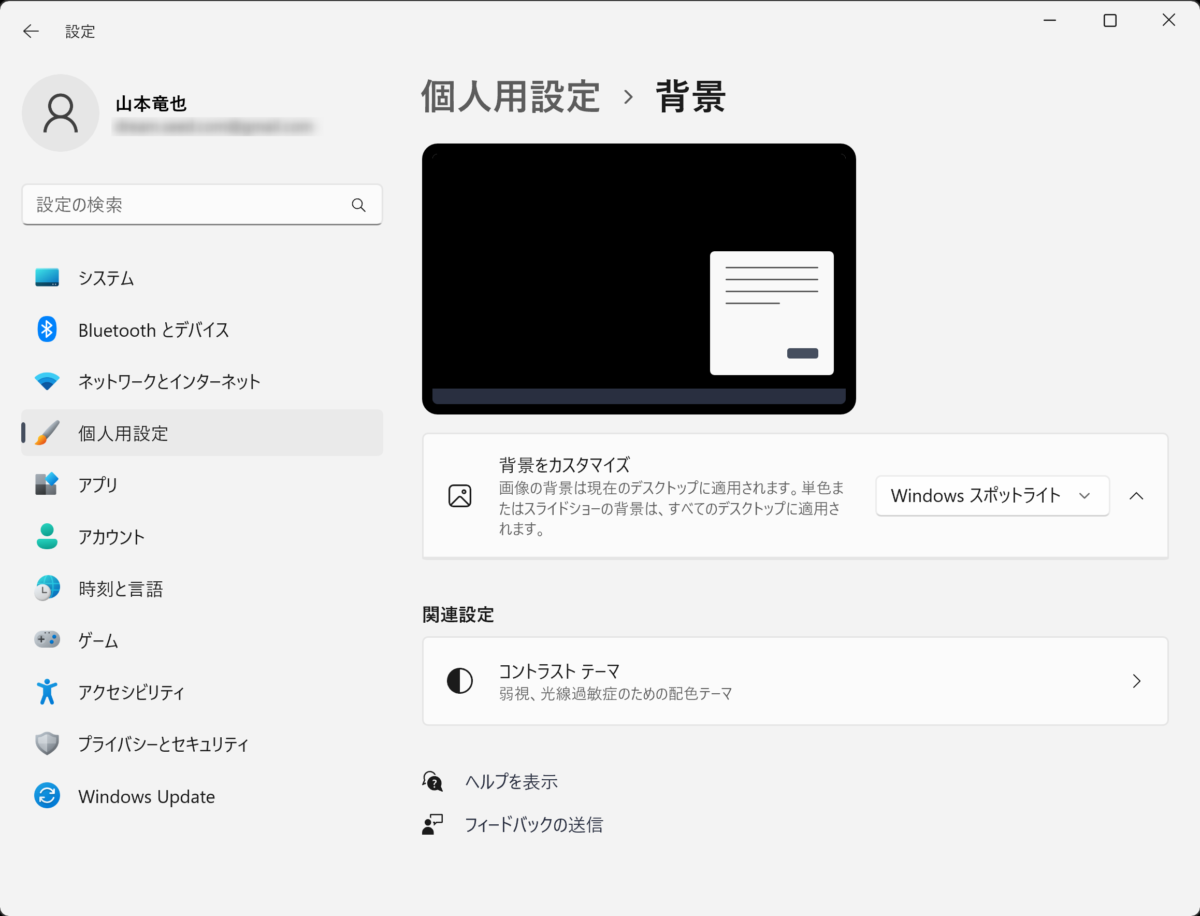Click the contrast half-circle icon
The width and height of the screenshot is (1200, 916).
click(x=460, y=681)
